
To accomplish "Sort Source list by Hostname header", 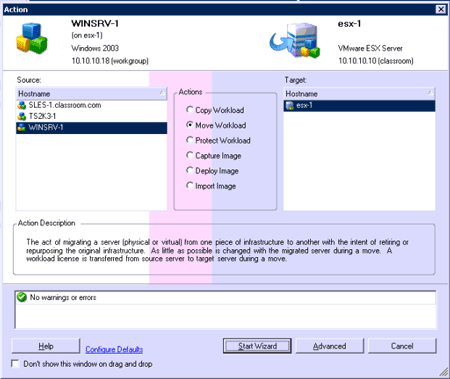I will [91, 94].
